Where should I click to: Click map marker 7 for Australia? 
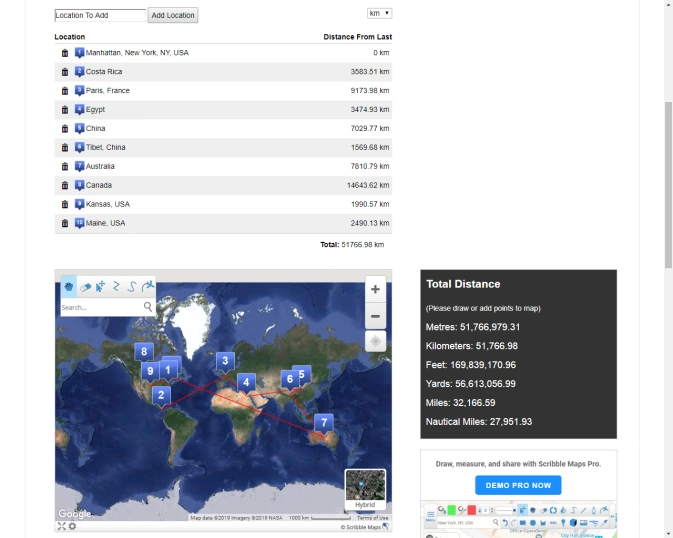324,423
